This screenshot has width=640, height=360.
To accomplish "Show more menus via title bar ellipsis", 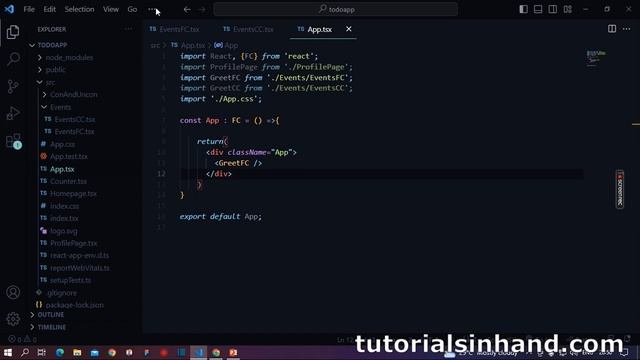I will point(152,9).
